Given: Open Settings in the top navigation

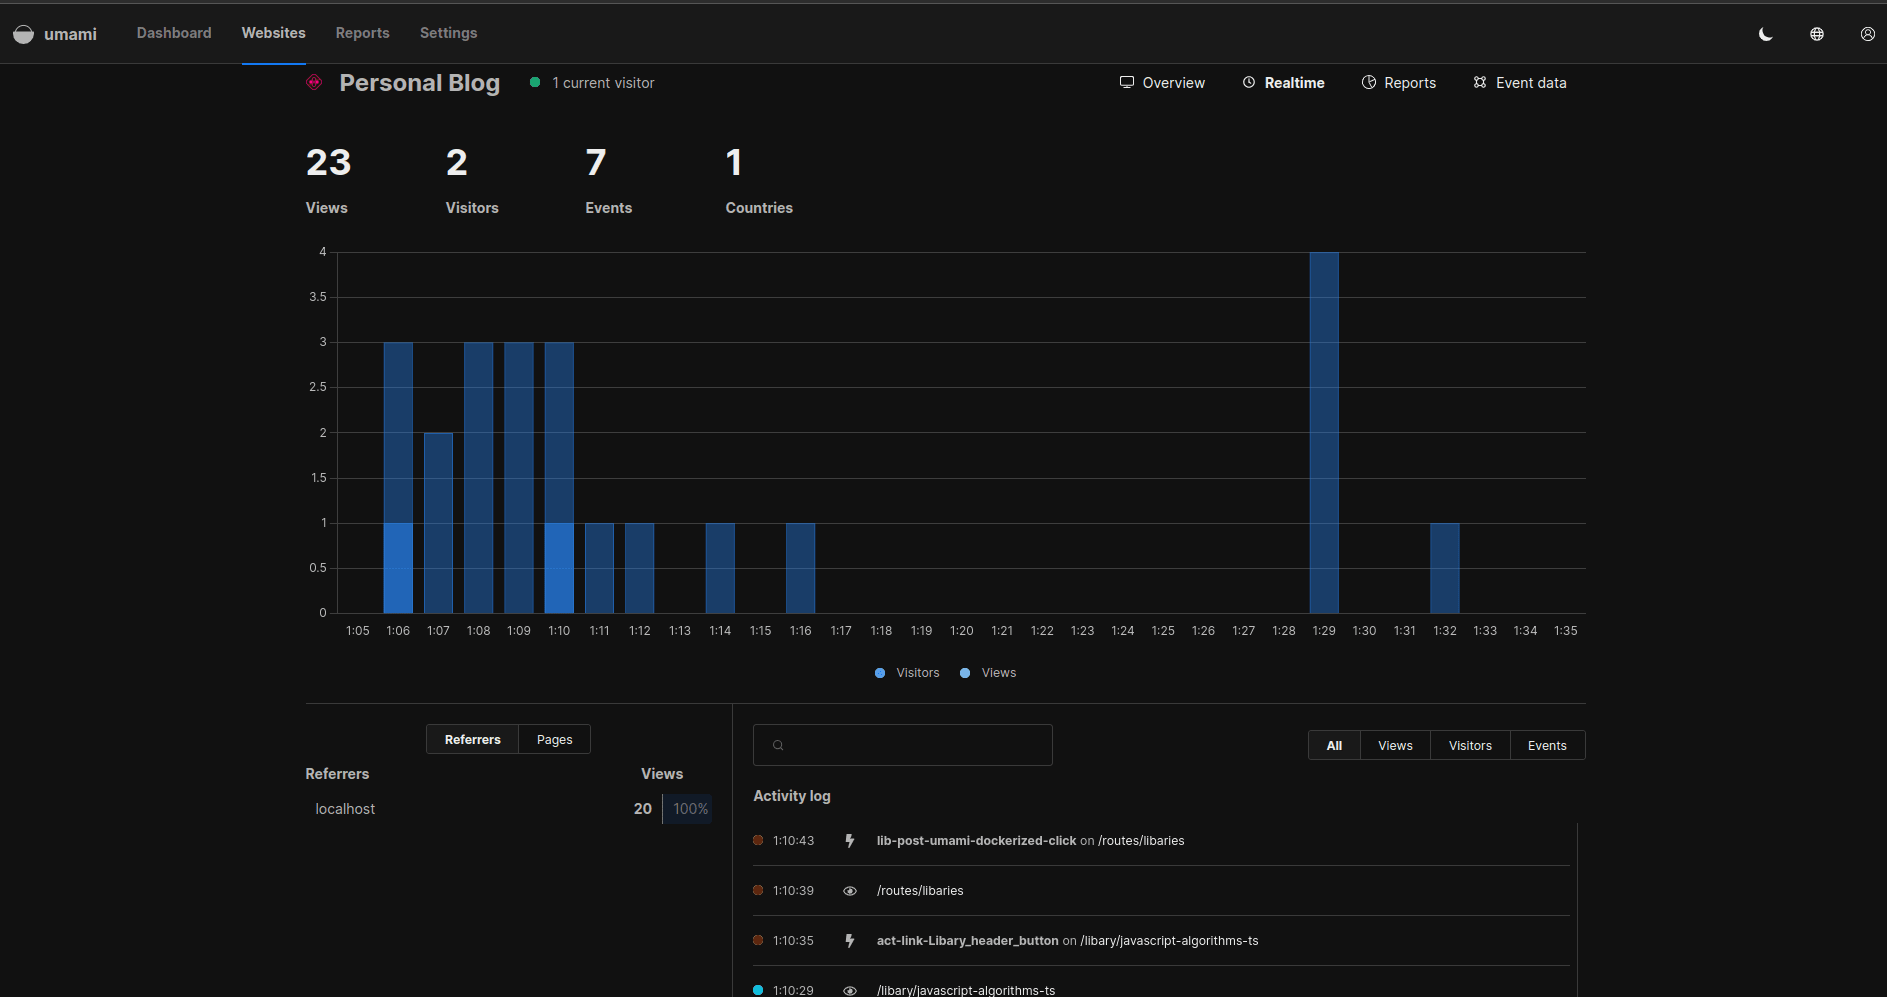Looking at the screenshot, I should point(449,33).
